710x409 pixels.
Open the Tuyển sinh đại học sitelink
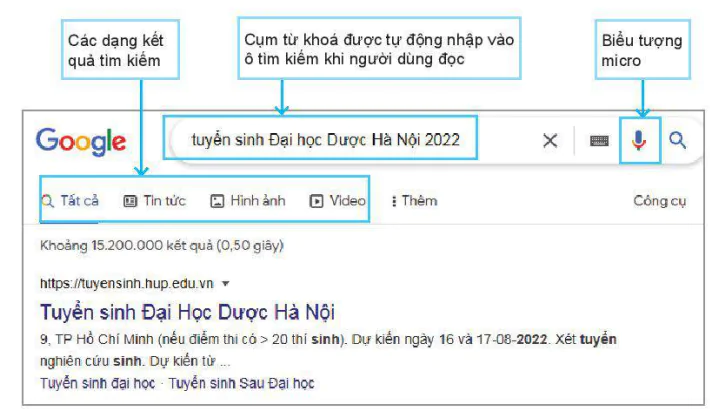[x=97, y=383]
